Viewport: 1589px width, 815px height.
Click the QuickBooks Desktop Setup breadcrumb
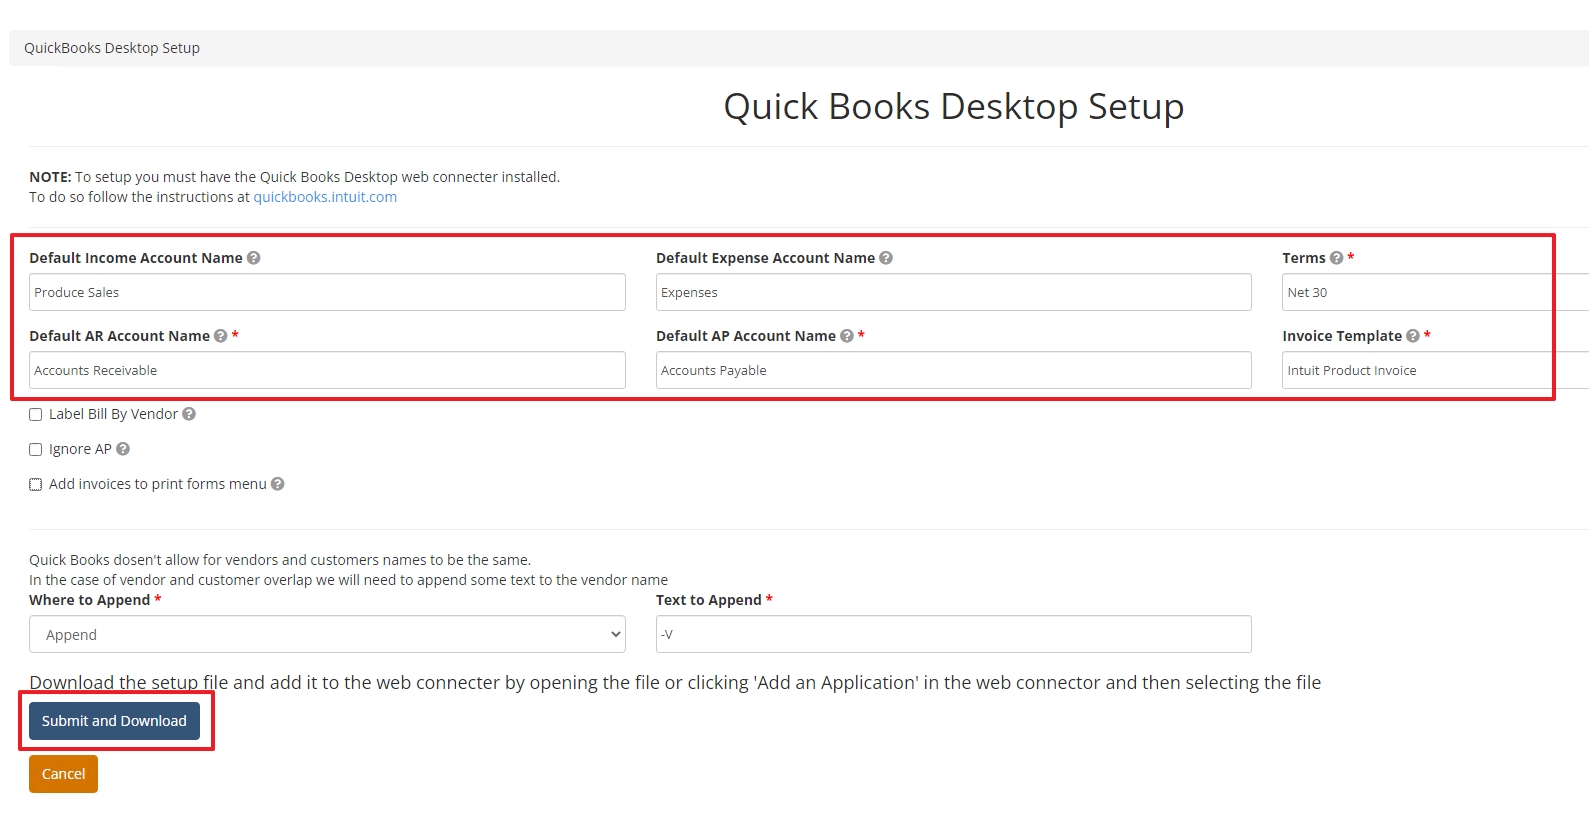pos(112,48)
